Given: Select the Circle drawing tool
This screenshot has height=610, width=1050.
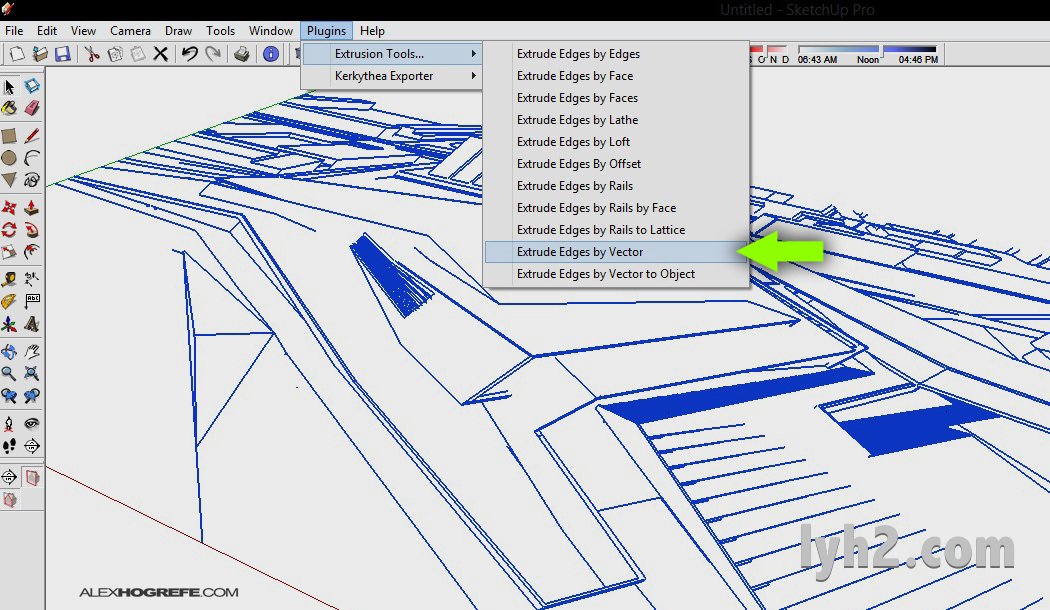Looking at the screenshot, I should (x=9, y=158).
